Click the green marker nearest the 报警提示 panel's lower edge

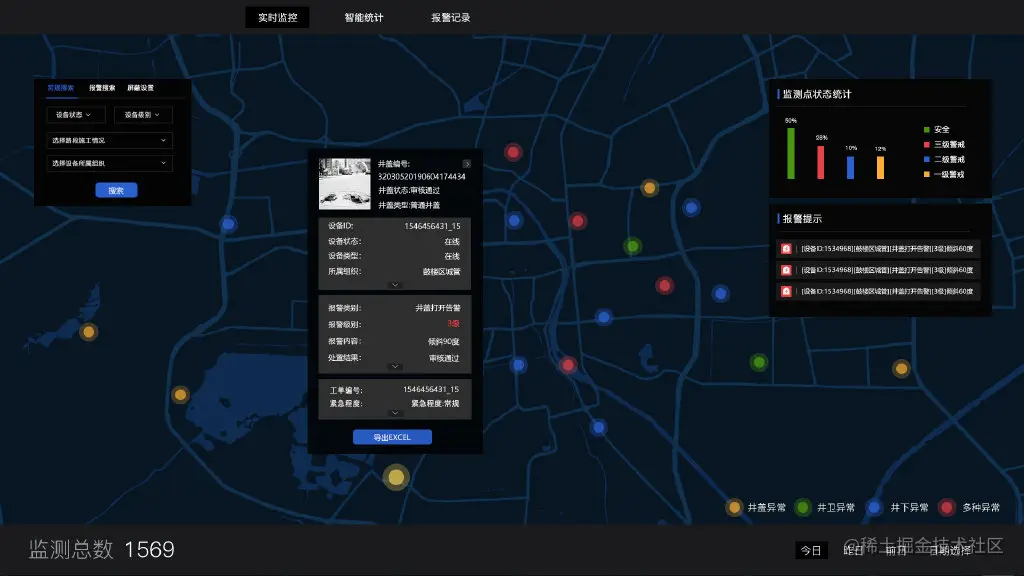click(x=759, y=362)
